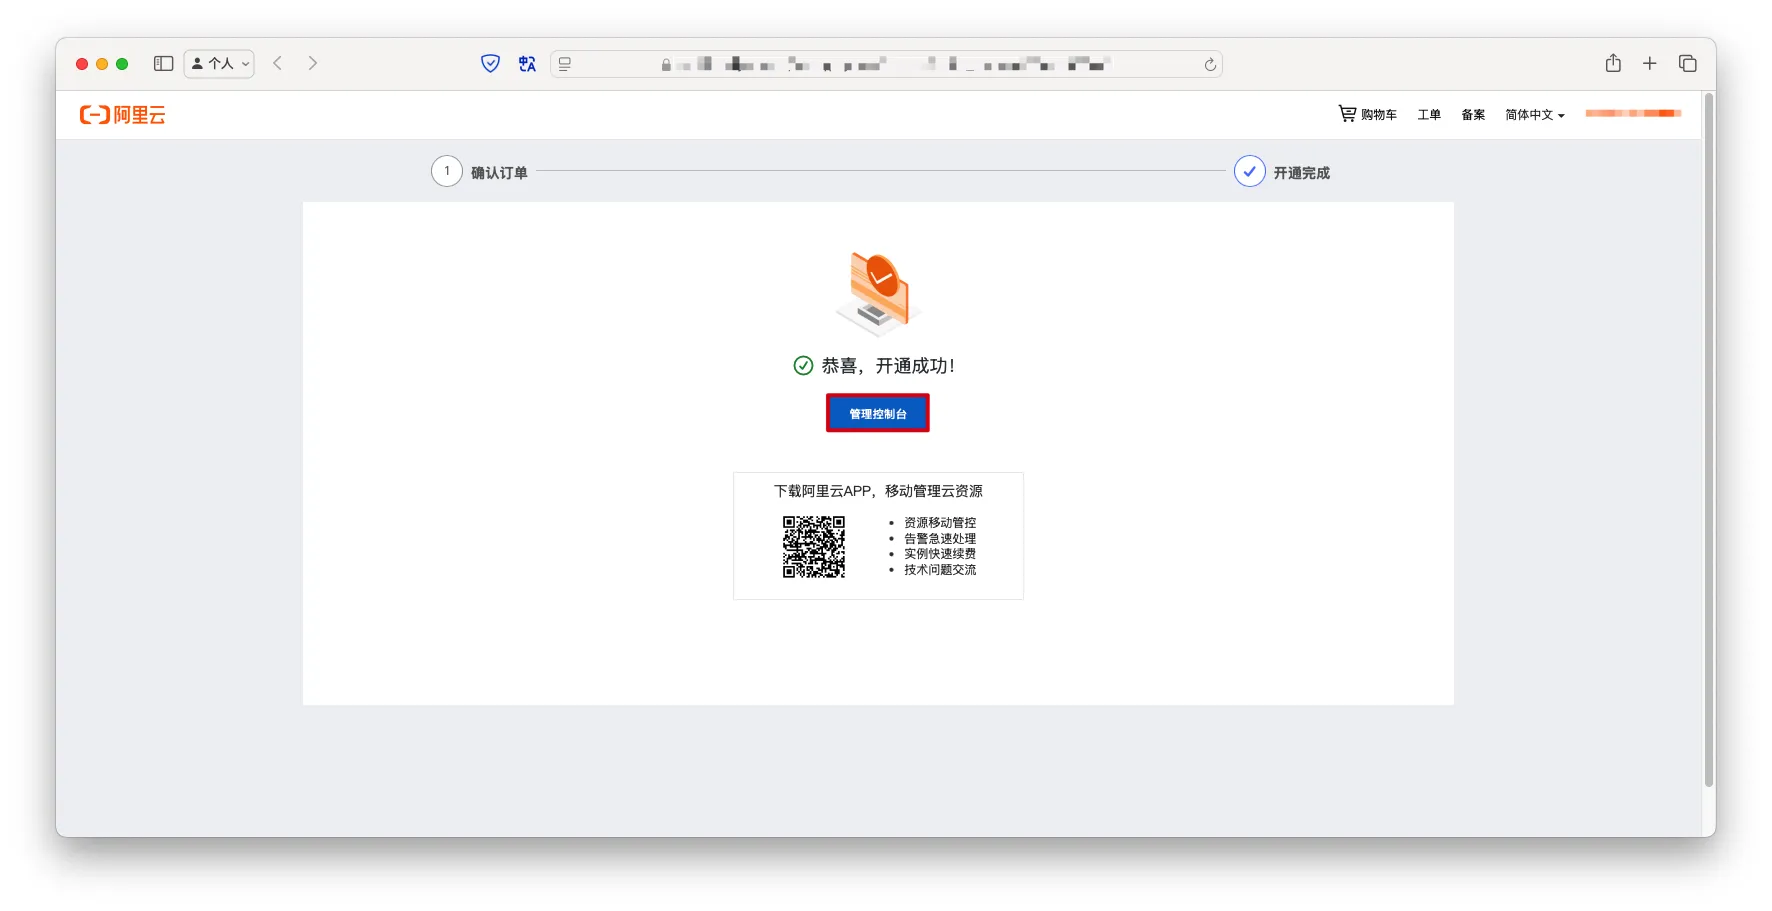Click the translate page icon
The width and height of the screenshot is (1772, 911).
pyautogui.click(x=527, y=64)
